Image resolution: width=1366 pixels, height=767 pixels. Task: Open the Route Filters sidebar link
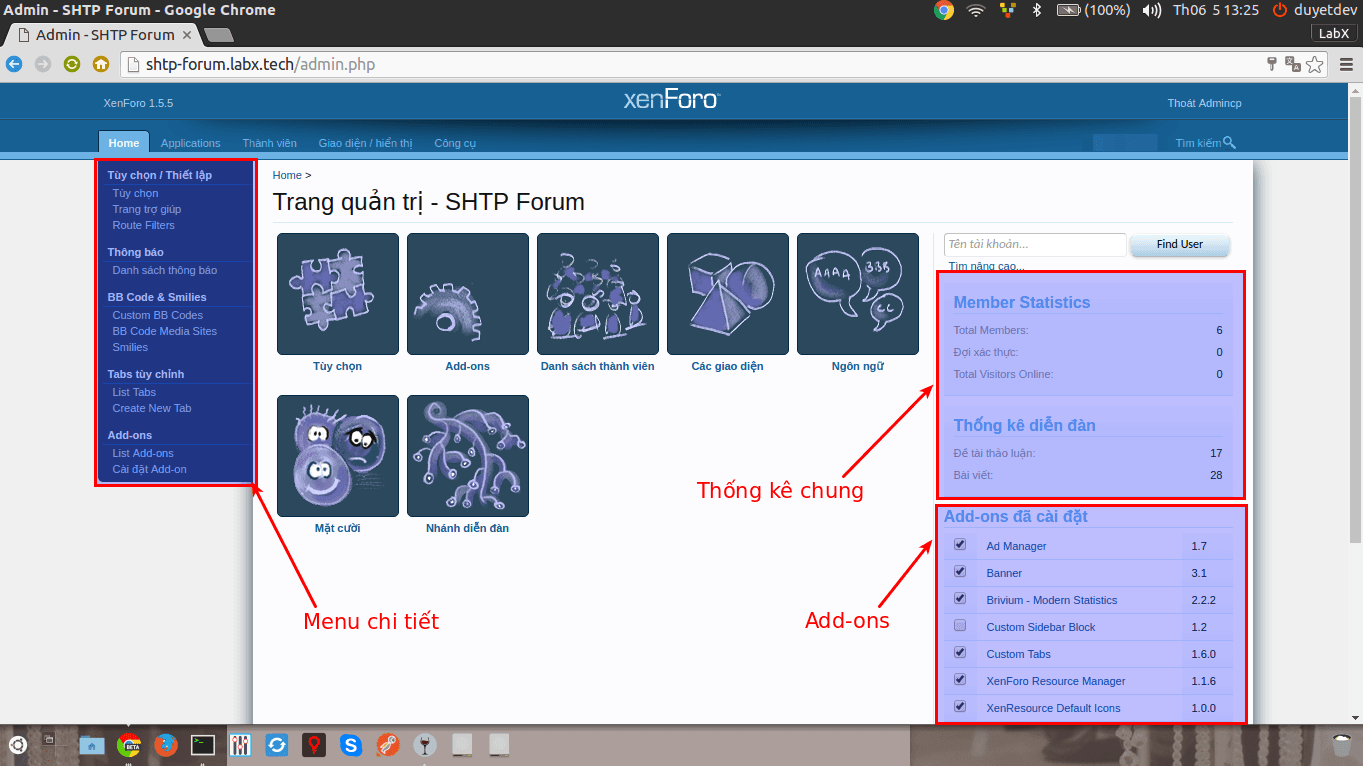143,225
